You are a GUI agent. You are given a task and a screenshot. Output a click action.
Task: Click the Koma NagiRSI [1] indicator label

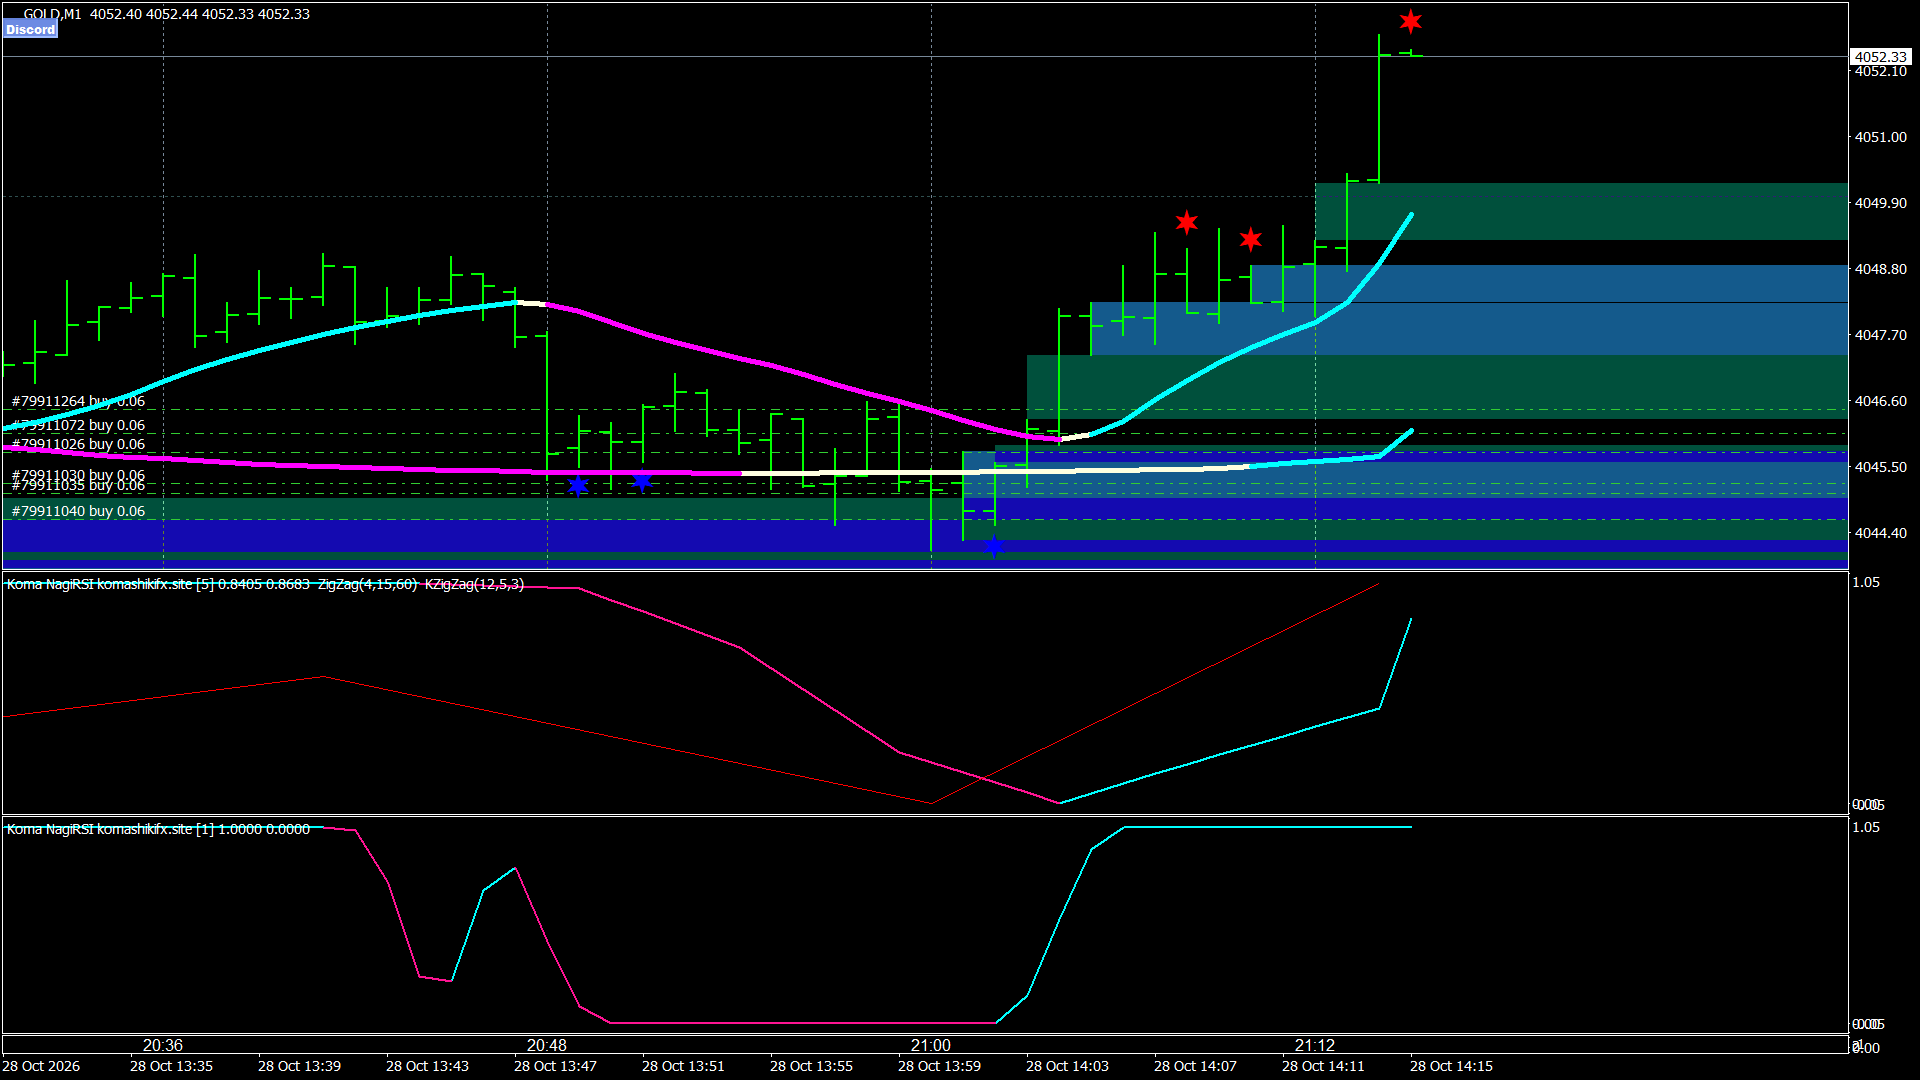[x=158, y=829]
